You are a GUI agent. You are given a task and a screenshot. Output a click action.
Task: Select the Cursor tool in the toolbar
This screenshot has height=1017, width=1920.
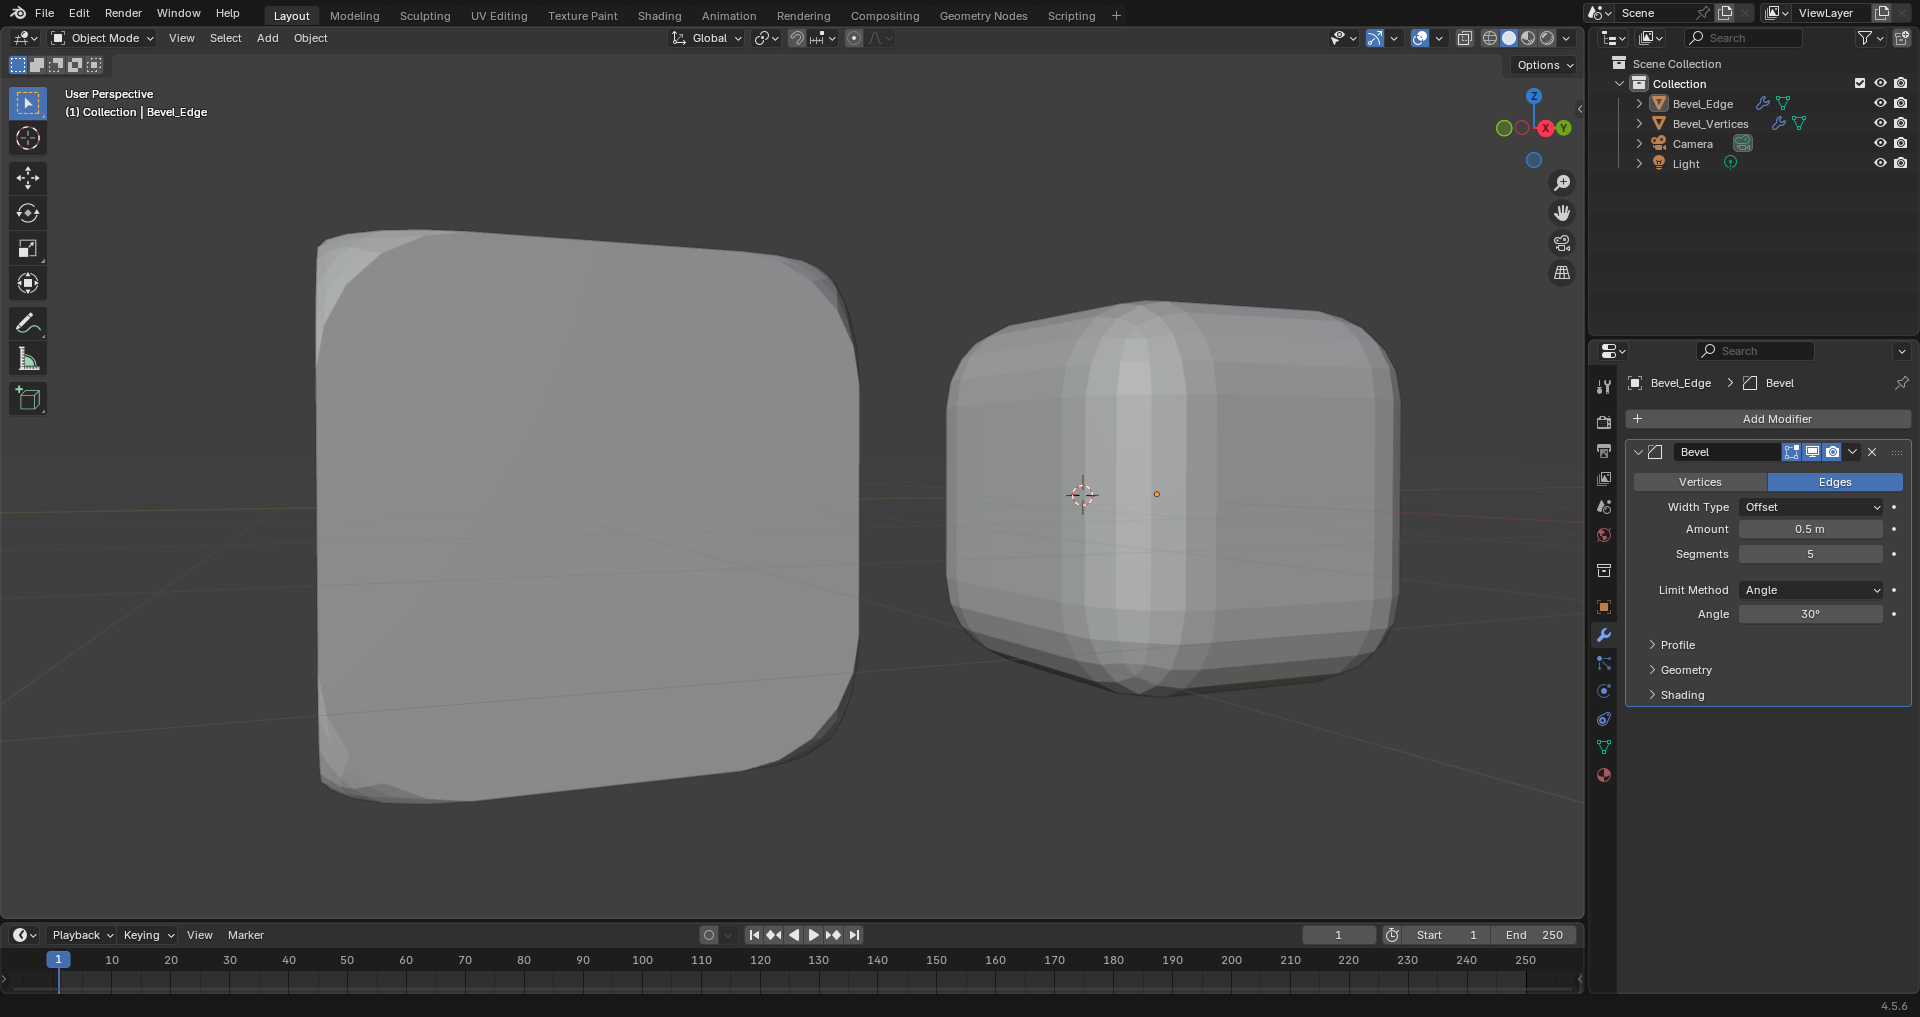click(x=28, y=138)
